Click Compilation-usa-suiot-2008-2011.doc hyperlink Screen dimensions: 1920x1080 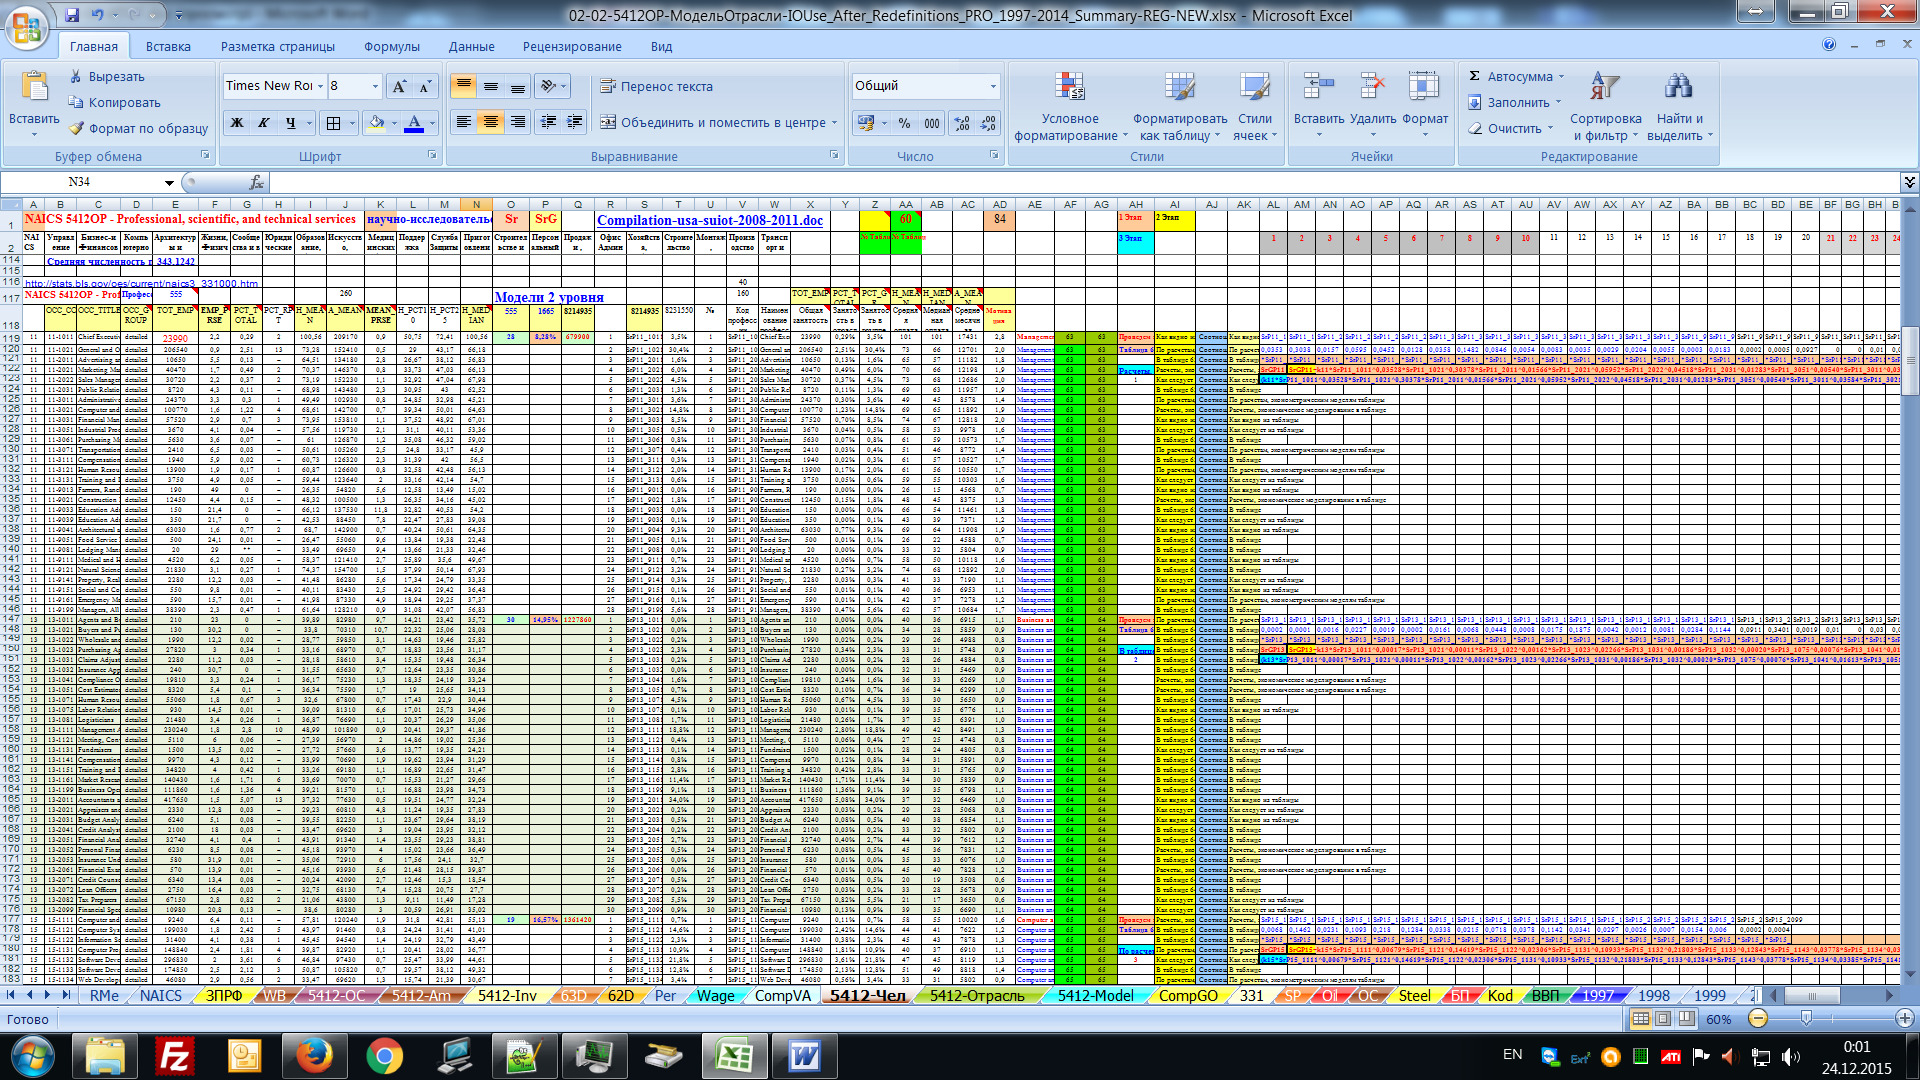[709, 220]
